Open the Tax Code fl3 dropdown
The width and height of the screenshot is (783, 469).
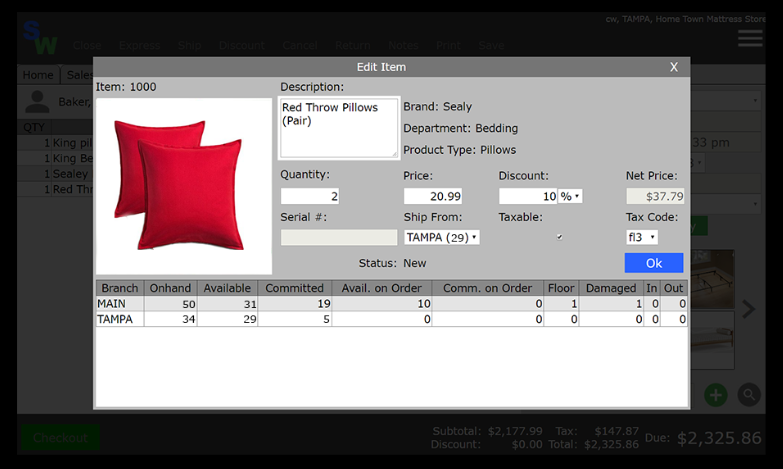[642, 237]
